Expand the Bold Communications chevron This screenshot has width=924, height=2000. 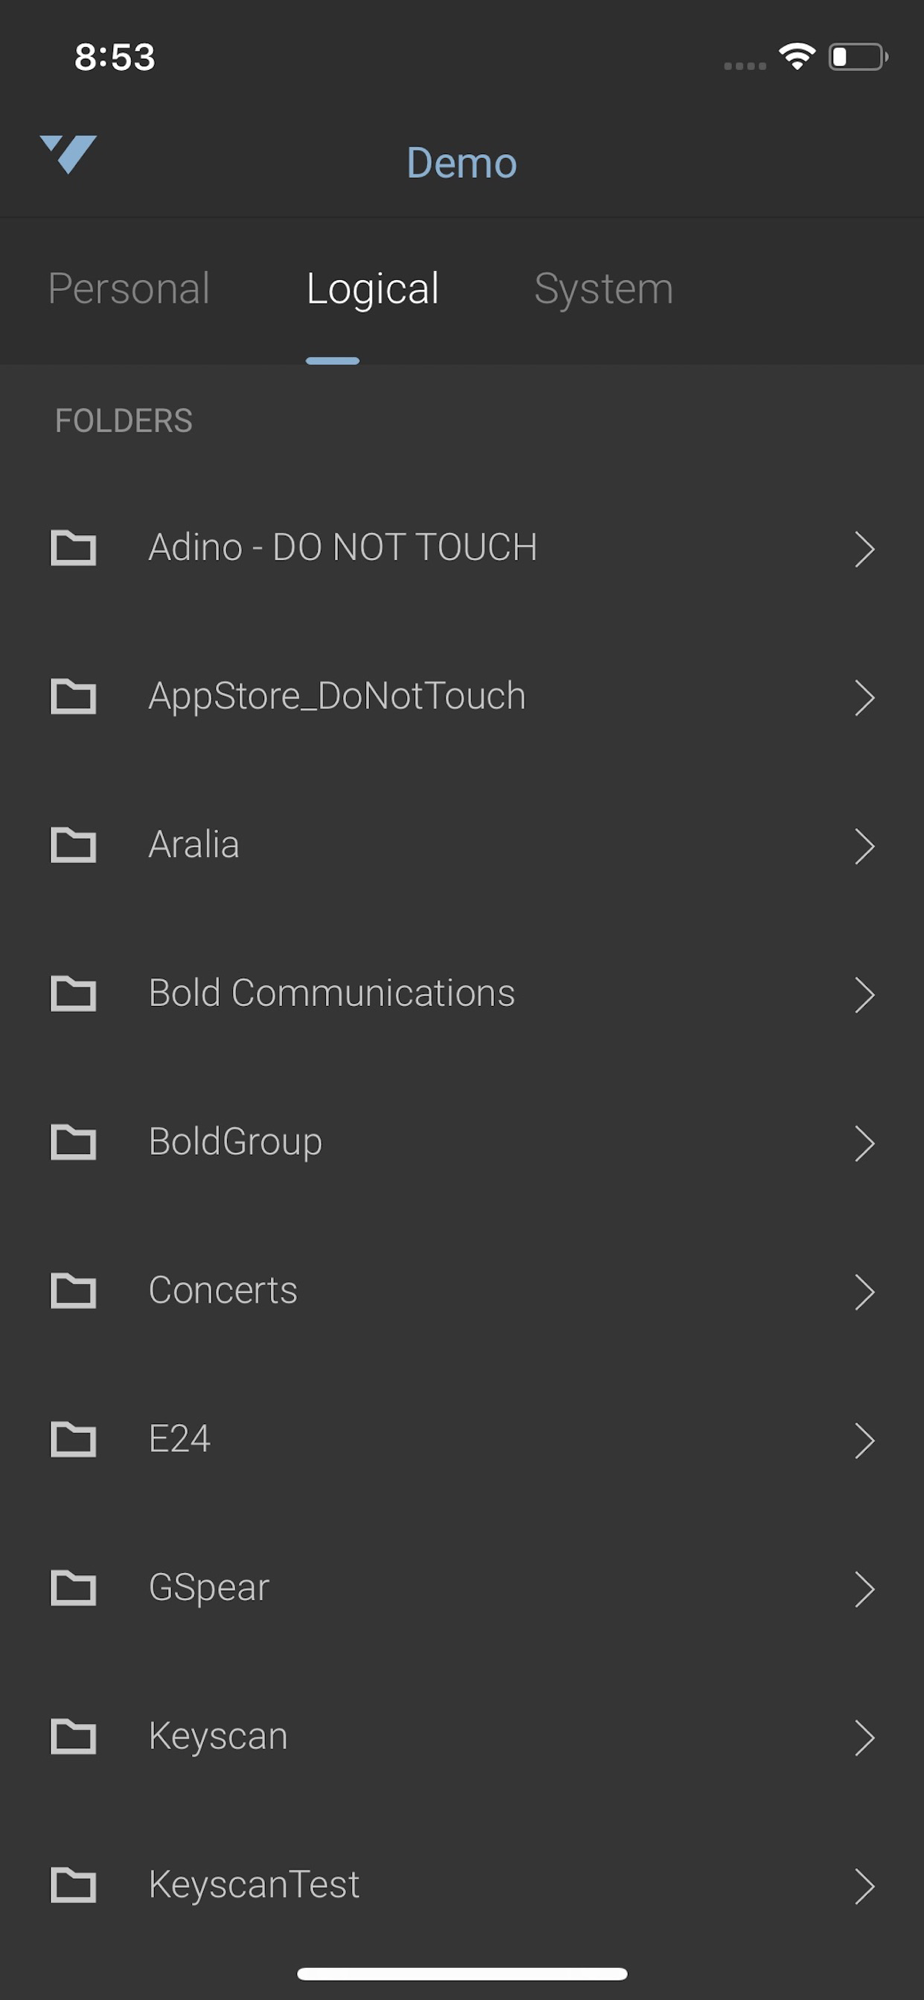864,995
